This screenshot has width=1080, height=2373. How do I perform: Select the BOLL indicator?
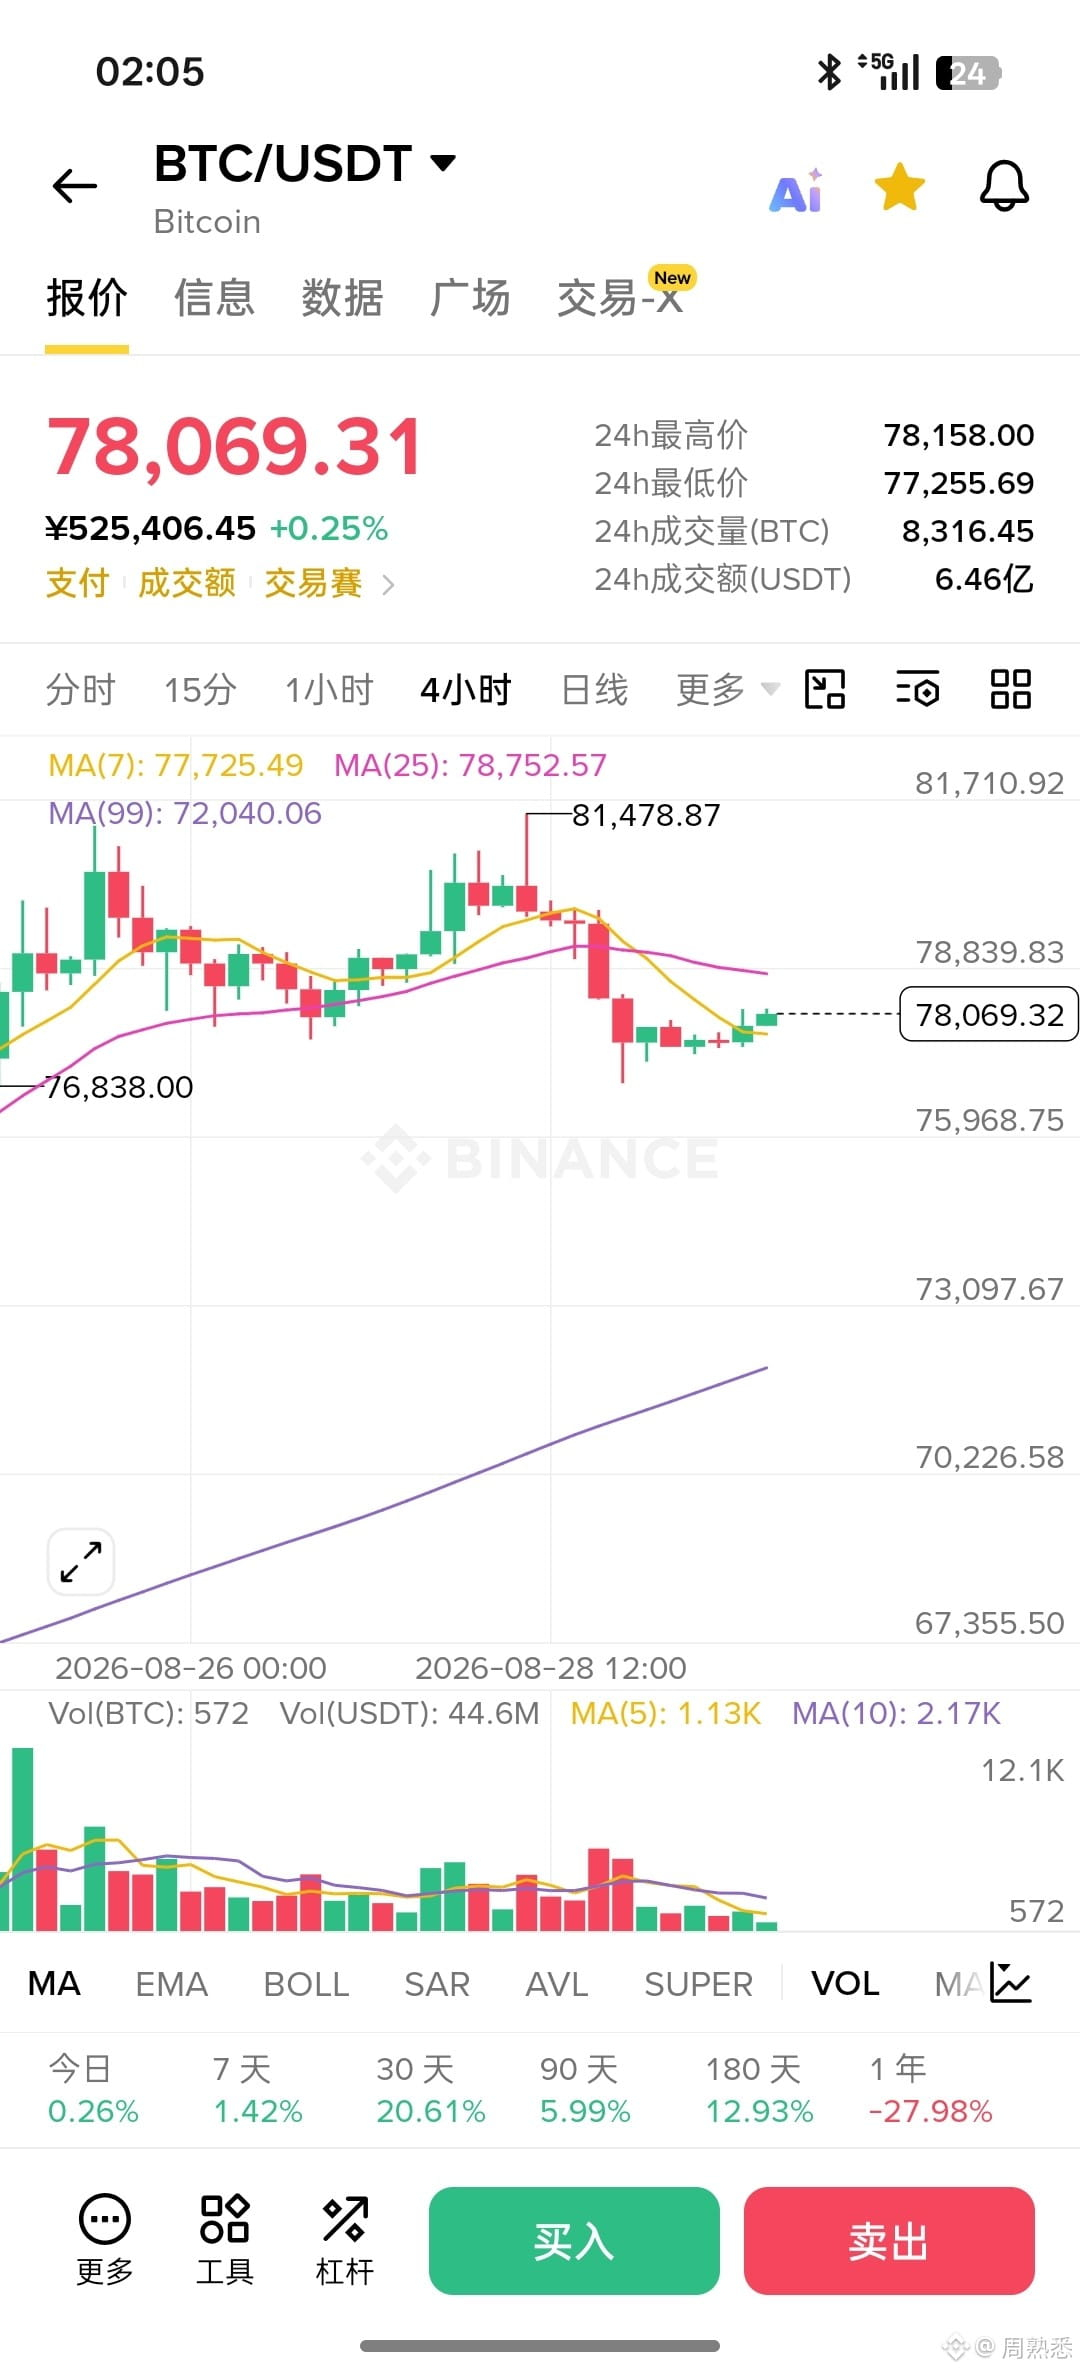point(306,1984)
